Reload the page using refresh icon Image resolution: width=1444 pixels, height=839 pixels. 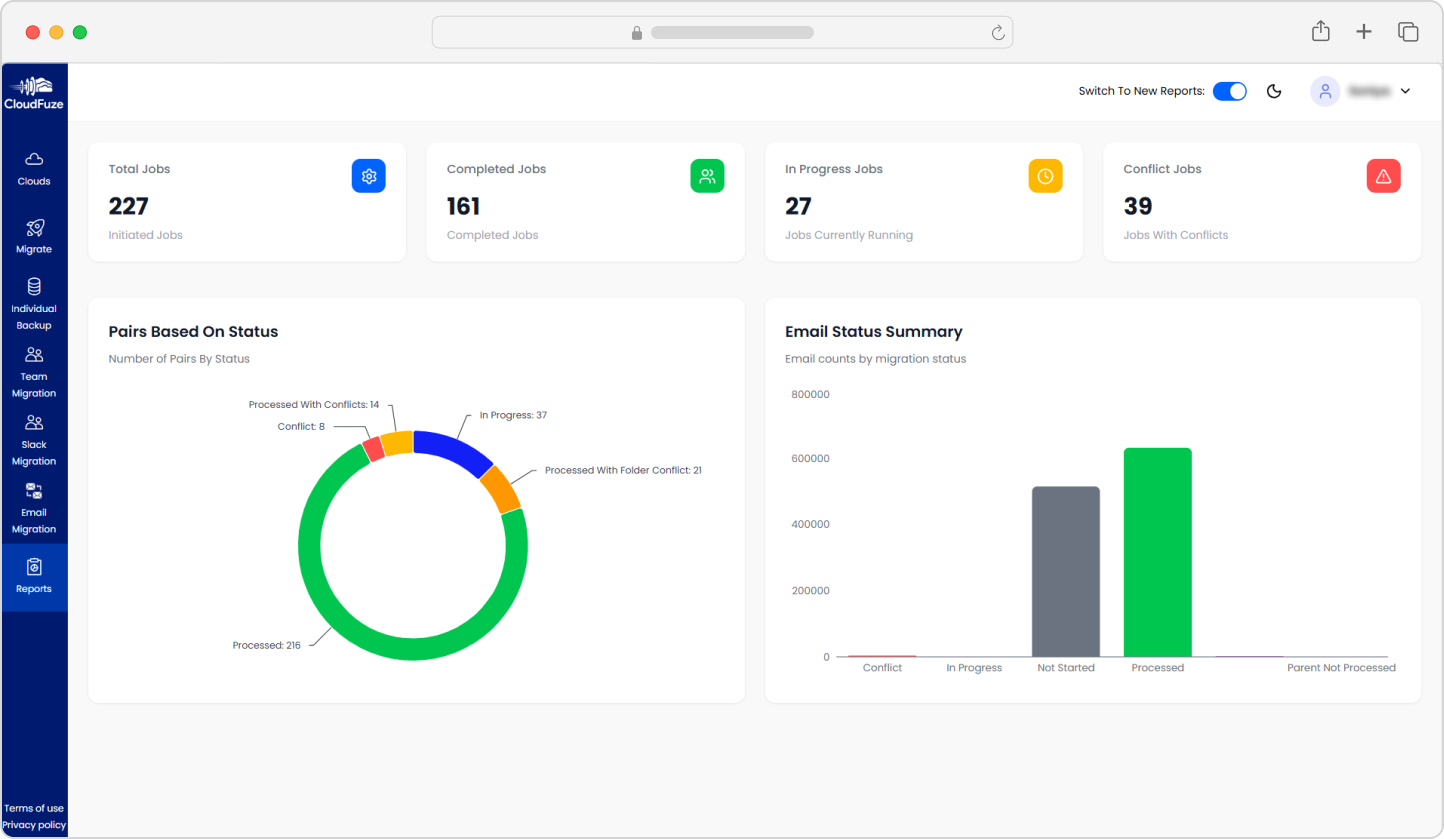pos(997,33)
